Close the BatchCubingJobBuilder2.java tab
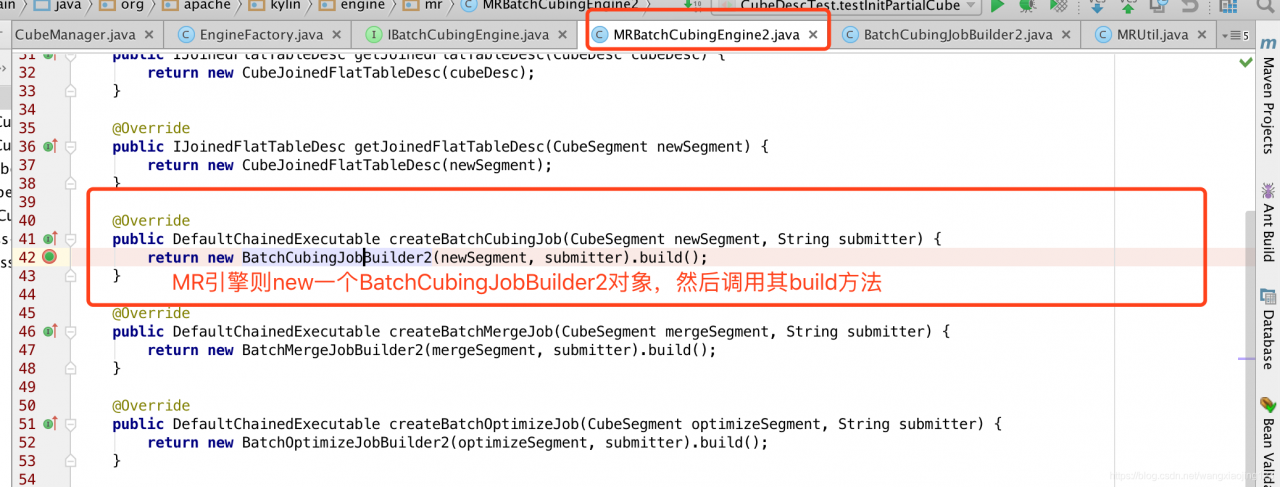Viewport: 1280px width, 487px height. tap(1066, 35)
